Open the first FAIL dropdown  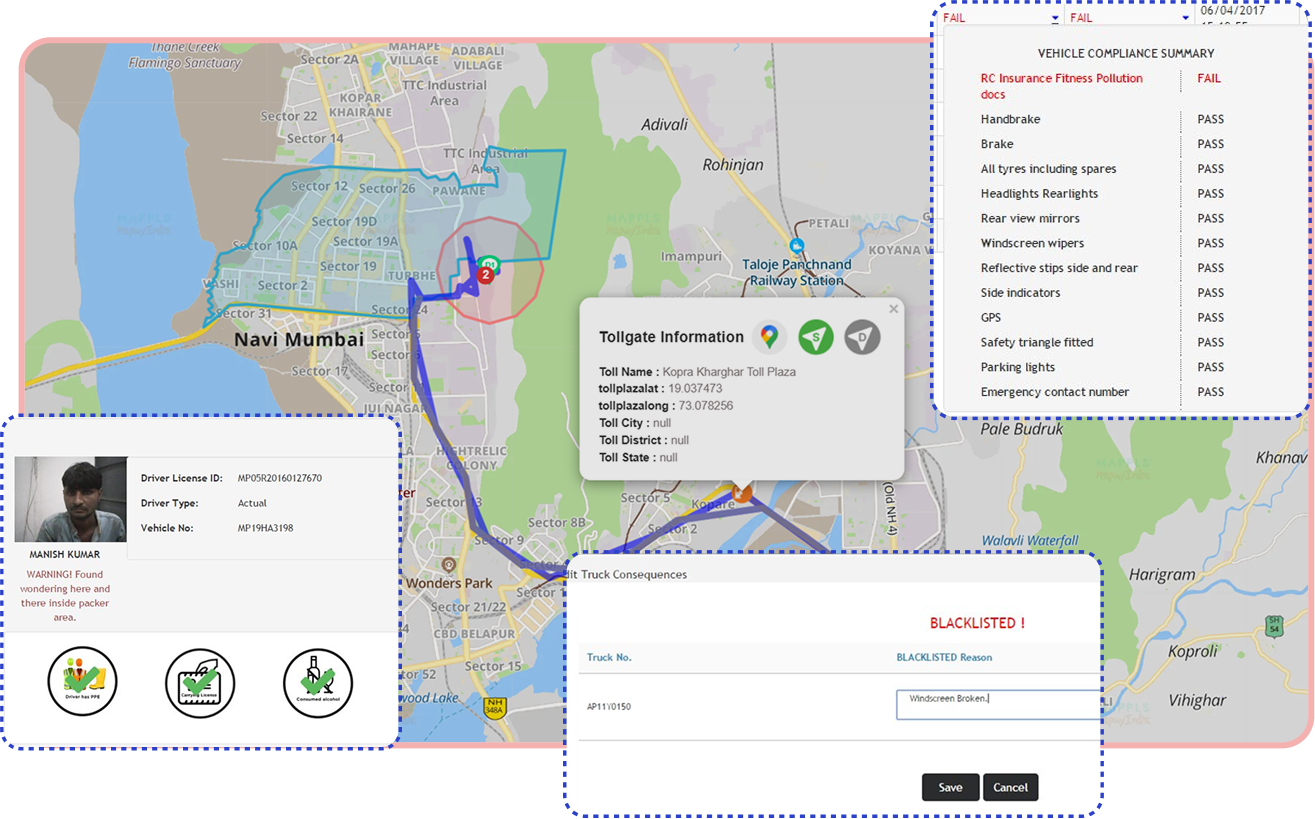tap(1054, 18)
